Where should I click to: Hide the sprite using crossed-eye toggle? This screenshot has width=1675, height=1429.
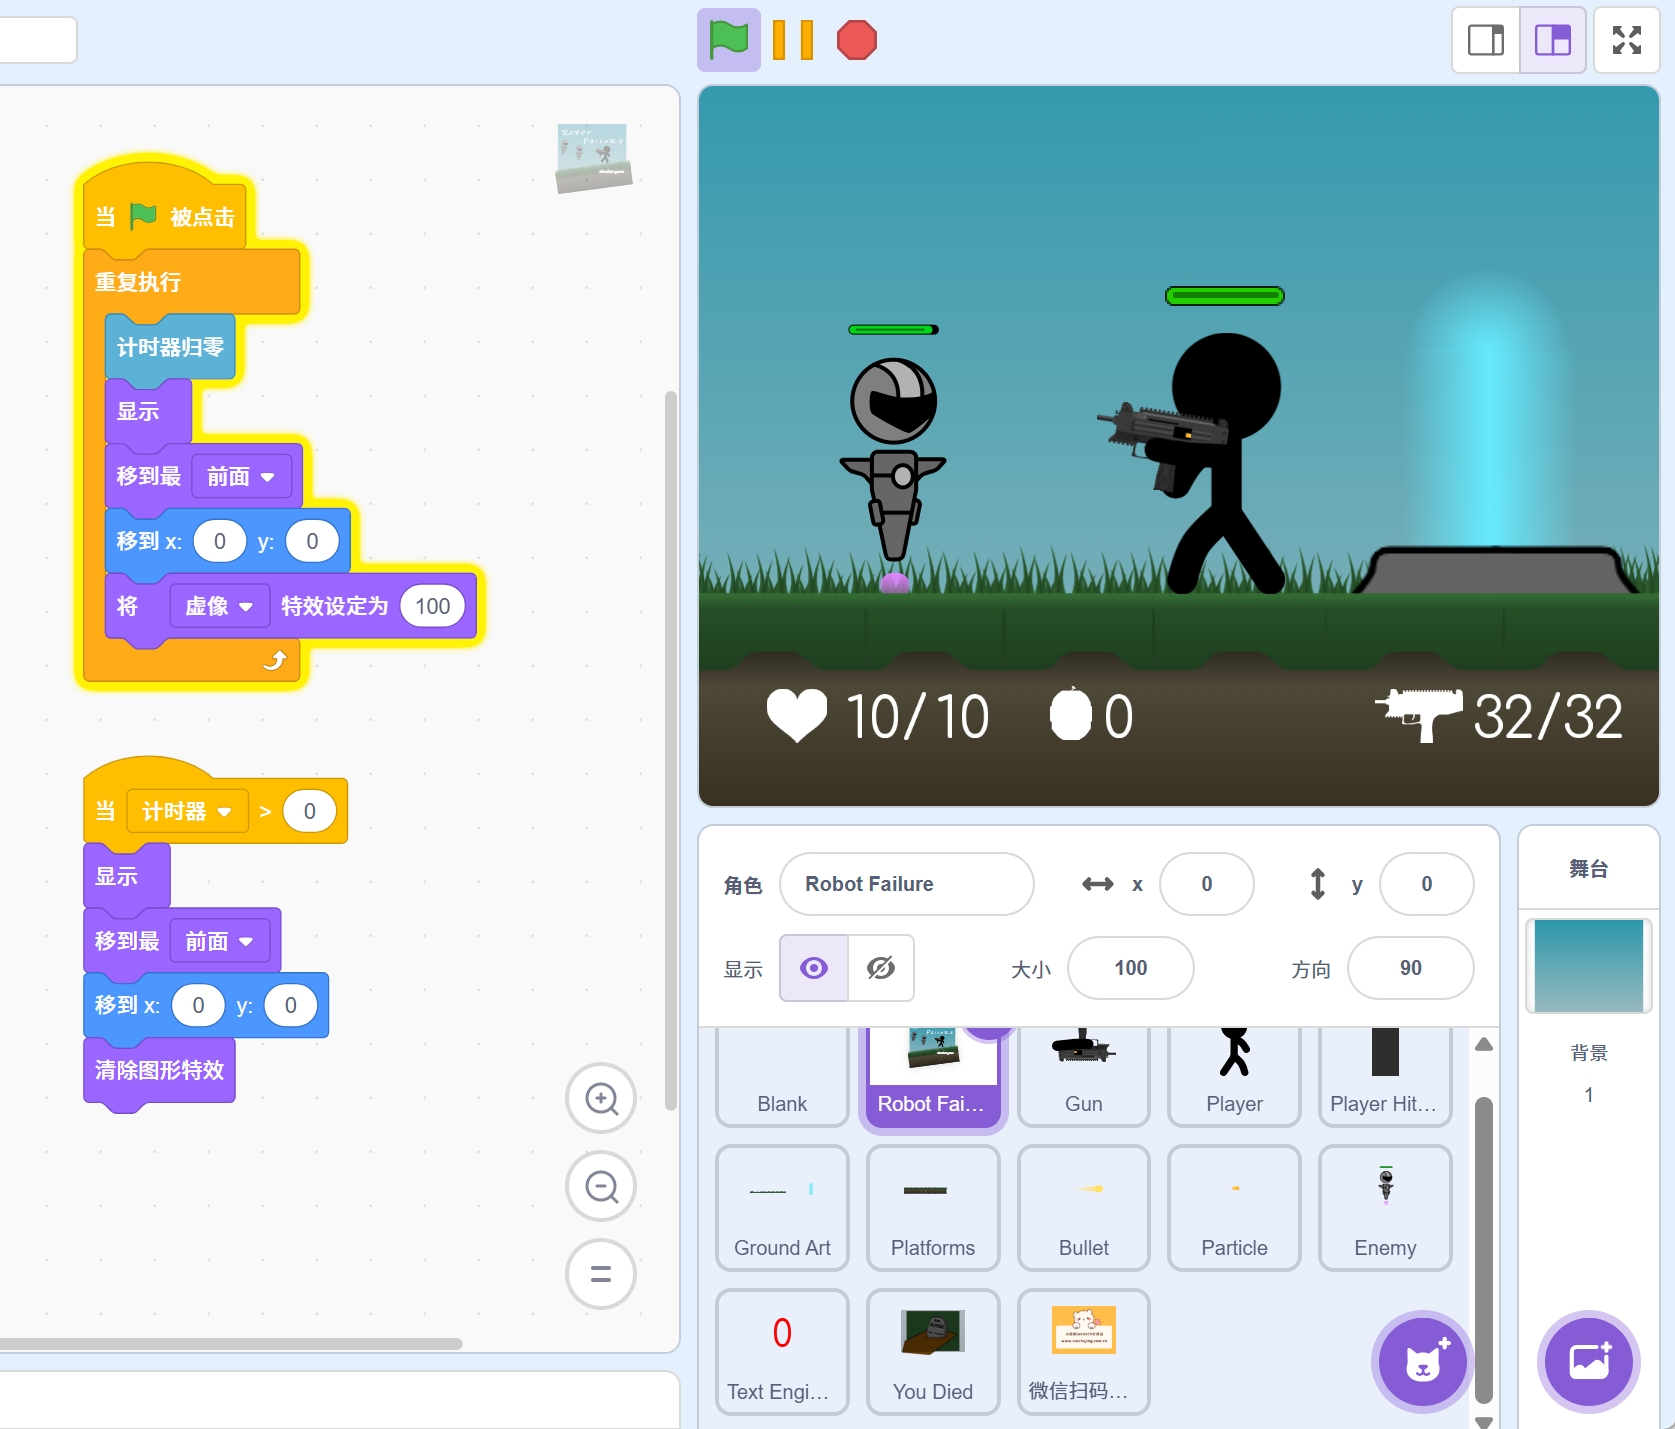[881, 968]
